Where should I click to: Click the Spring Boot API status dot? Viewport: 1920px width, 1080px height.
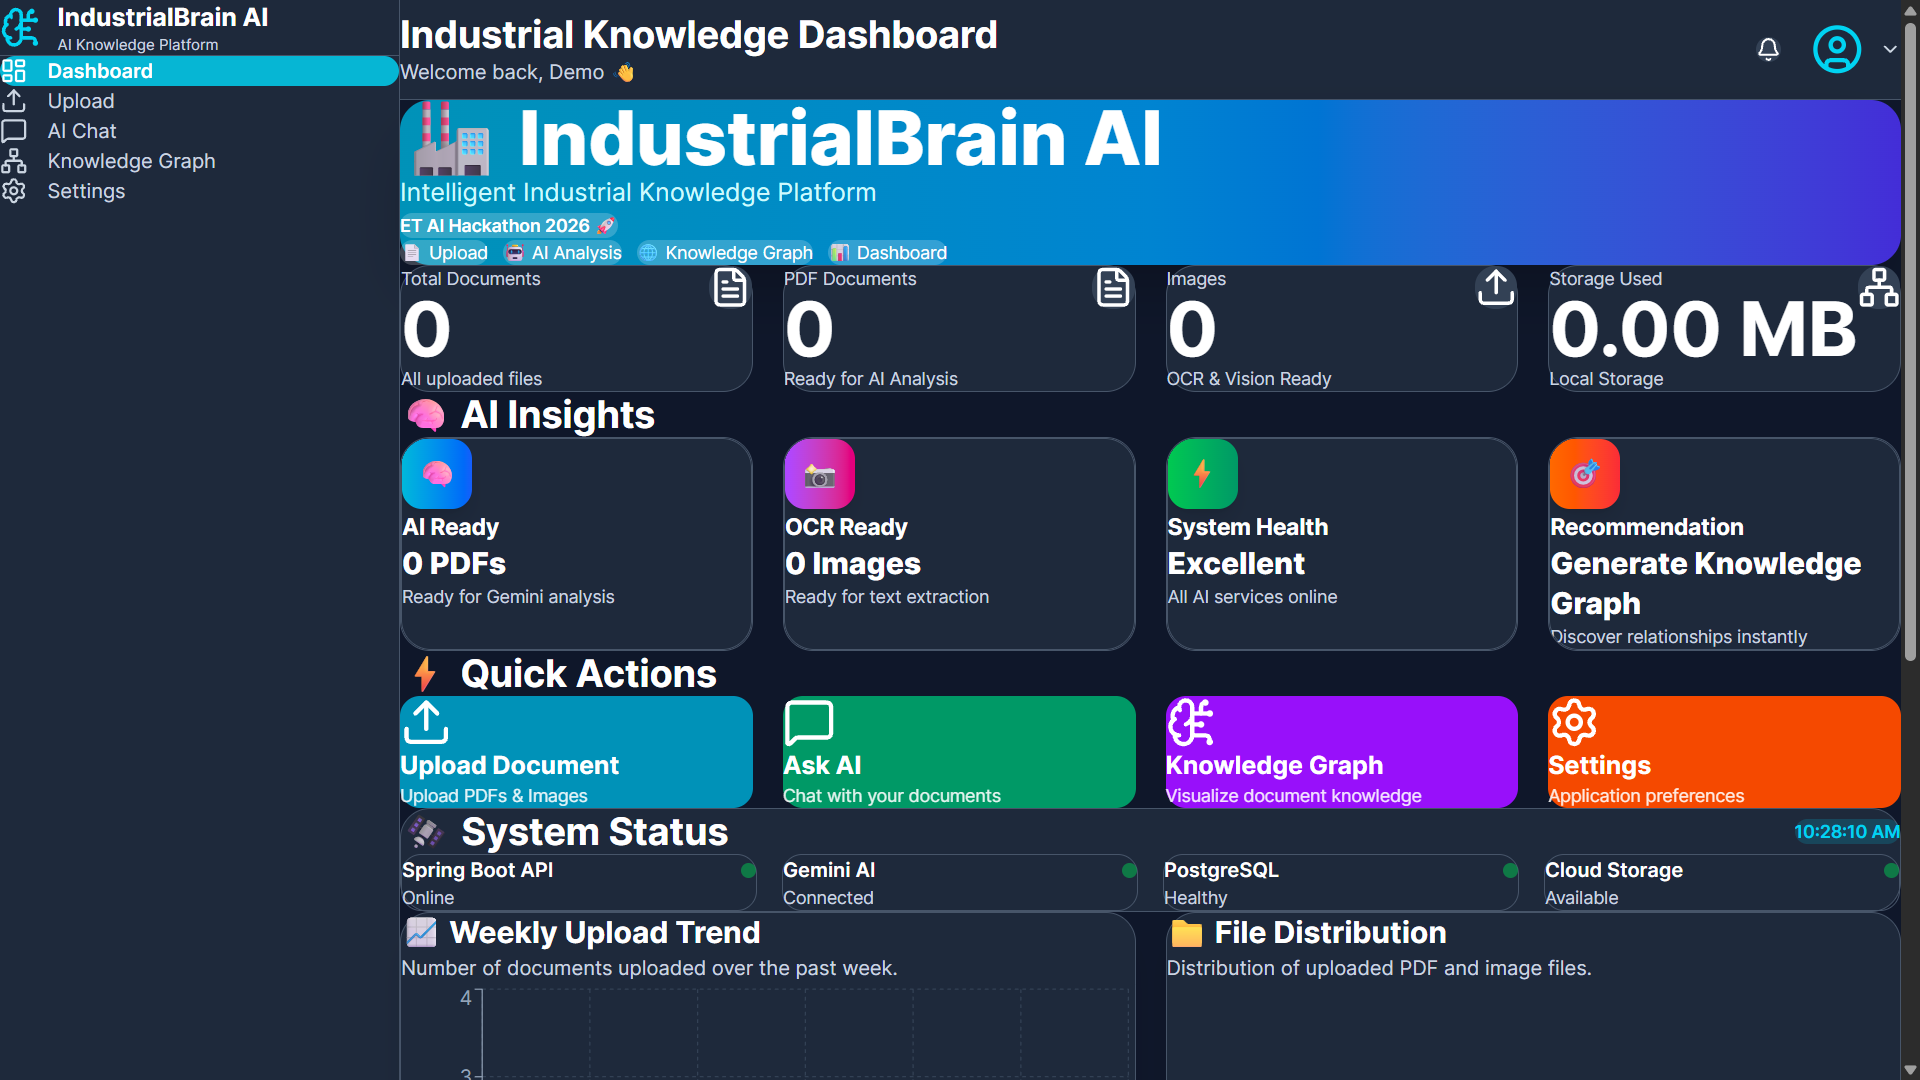pyautogui.click(x=748, y=871)
